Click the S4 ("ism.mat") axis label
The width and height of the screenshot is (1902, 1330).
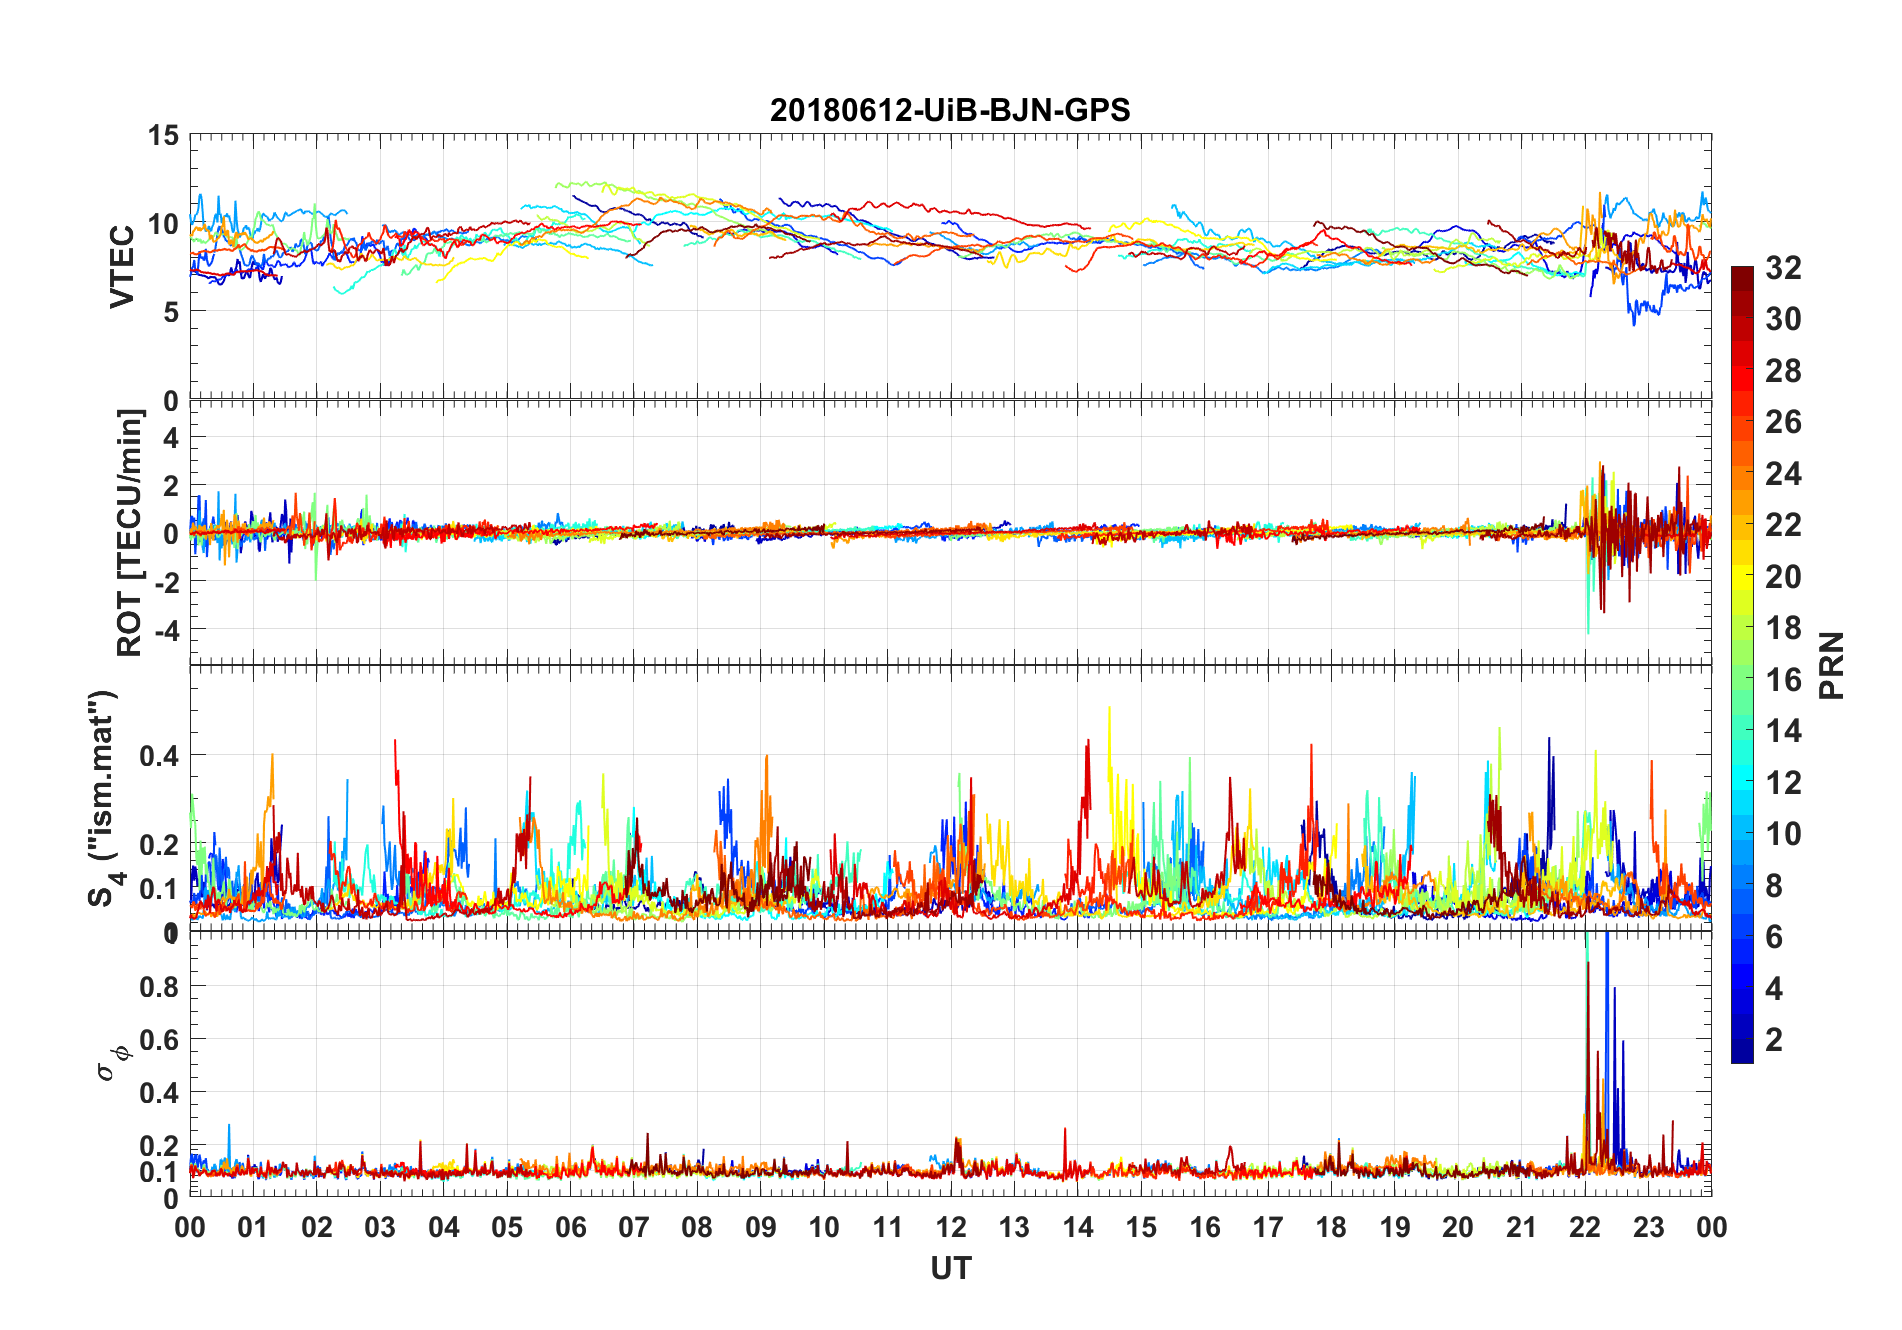point(104,798)
